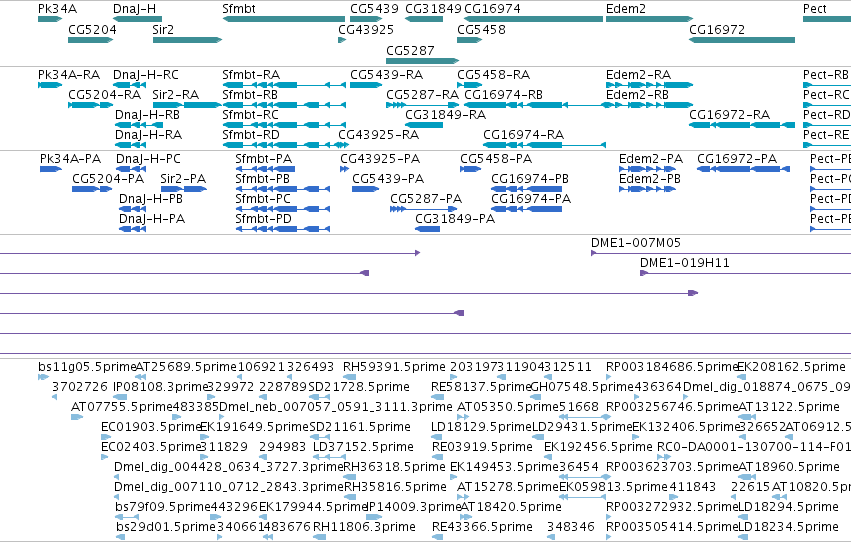Viewport: 851px width, 542px height.
Task: Select protein Sir2-PA
Action: pos(185,189)
